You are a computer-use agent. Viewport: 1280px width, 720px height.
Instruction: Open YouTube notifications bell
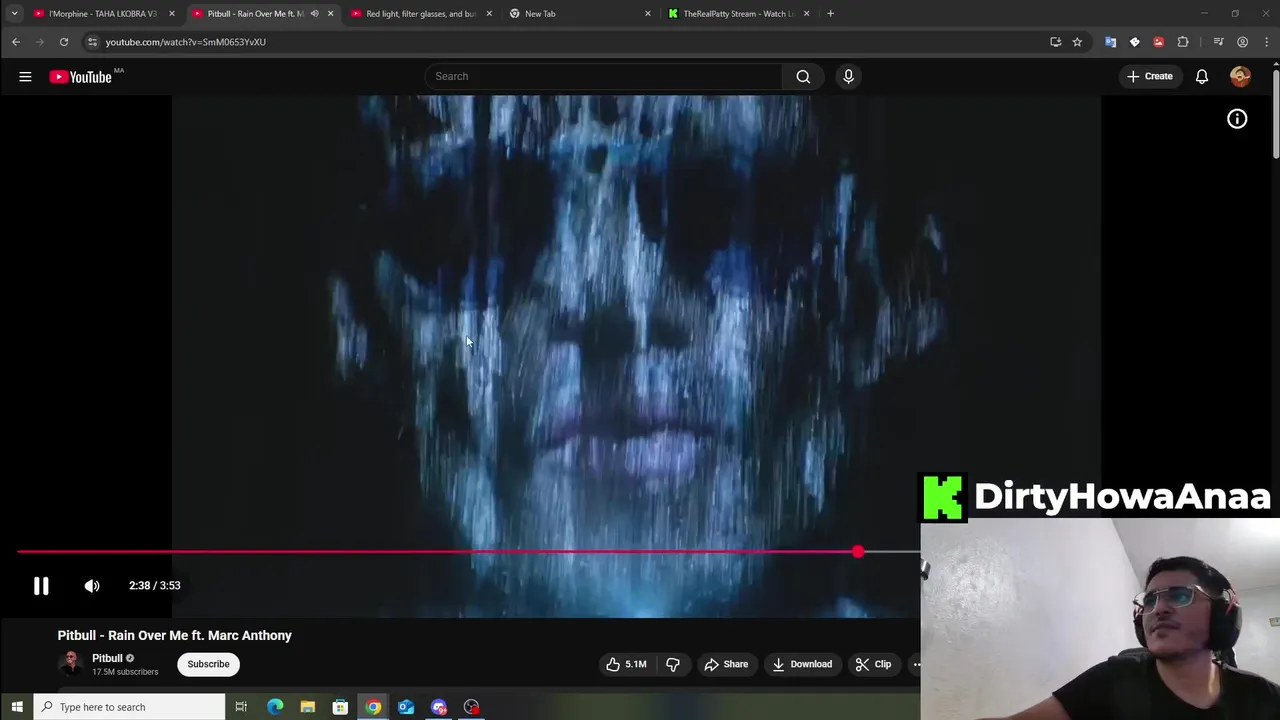click(1202, 76)
